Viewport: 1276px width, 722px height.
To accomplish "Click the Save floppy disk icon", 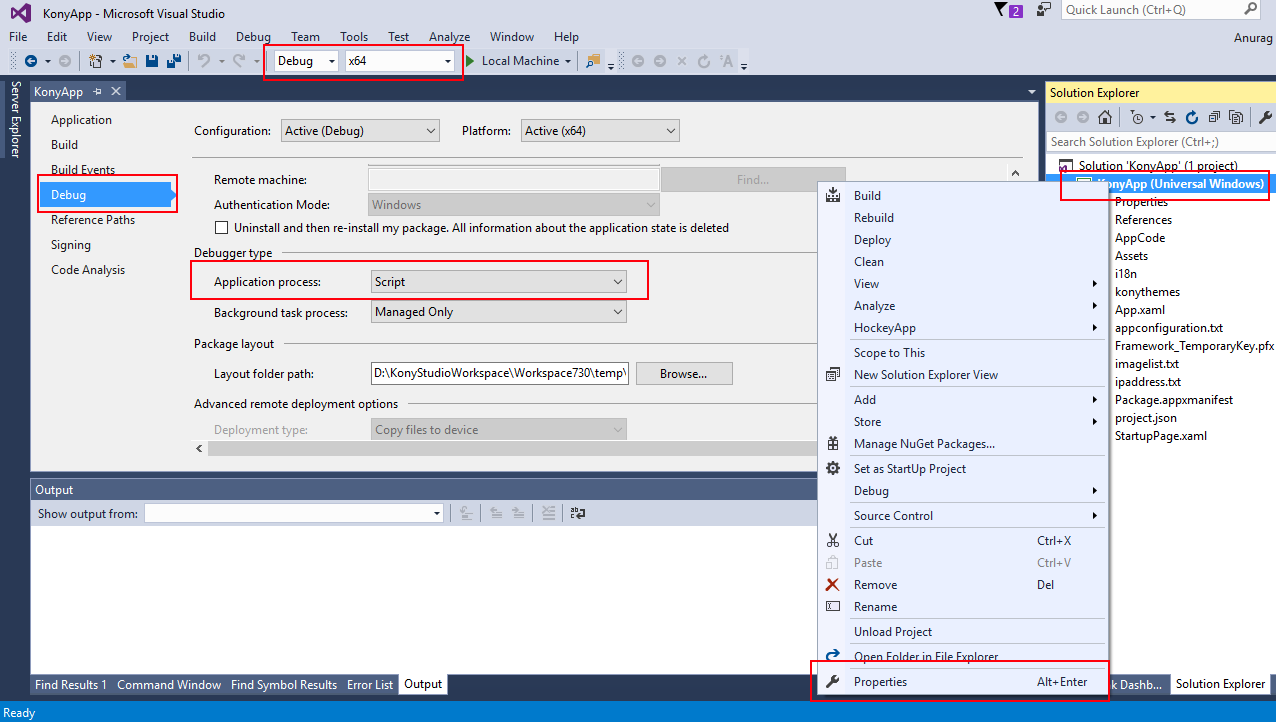I will coord(152,61).
